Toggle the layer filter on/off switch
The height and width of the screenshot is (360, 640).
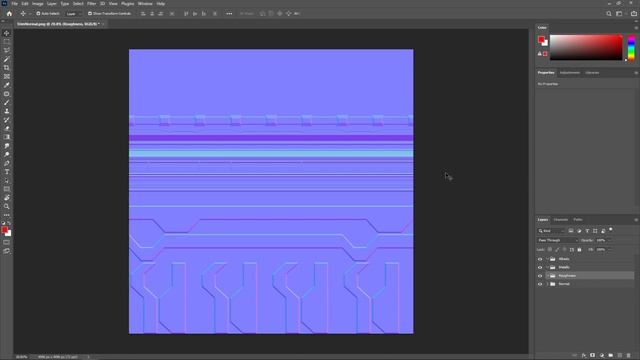click(x=611, y=230)
